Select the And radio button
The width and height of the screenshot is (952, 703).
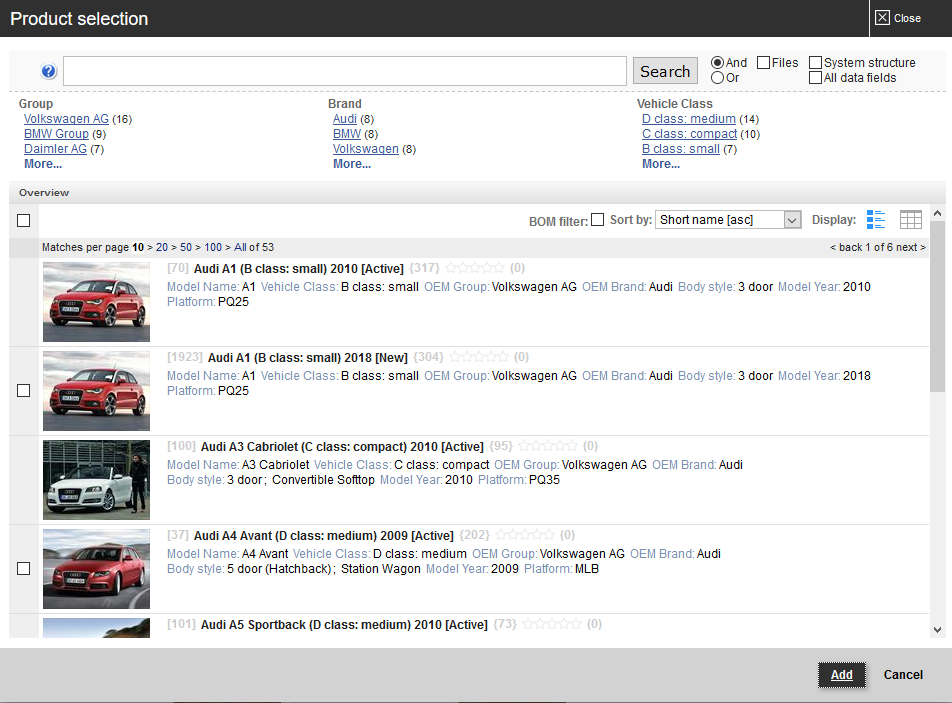pos(717,63)
